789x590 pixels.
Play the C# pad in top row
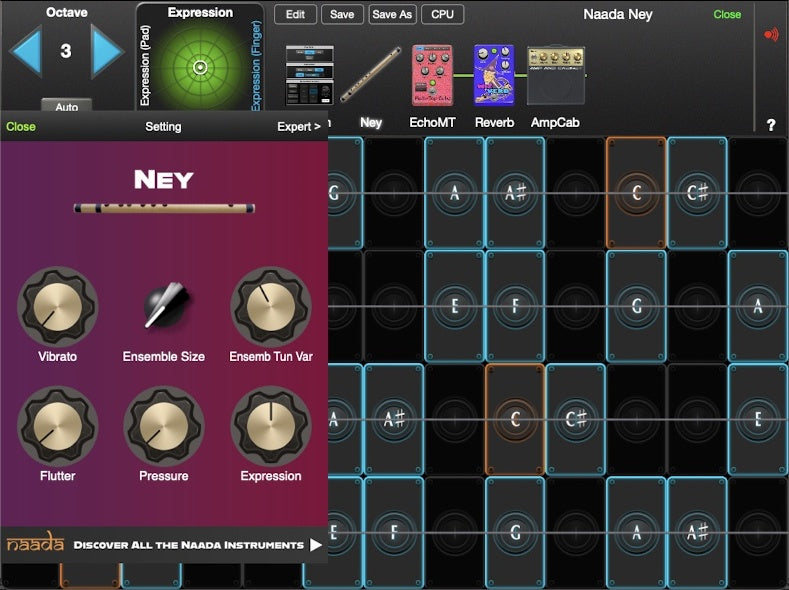(x=697, y=193)
